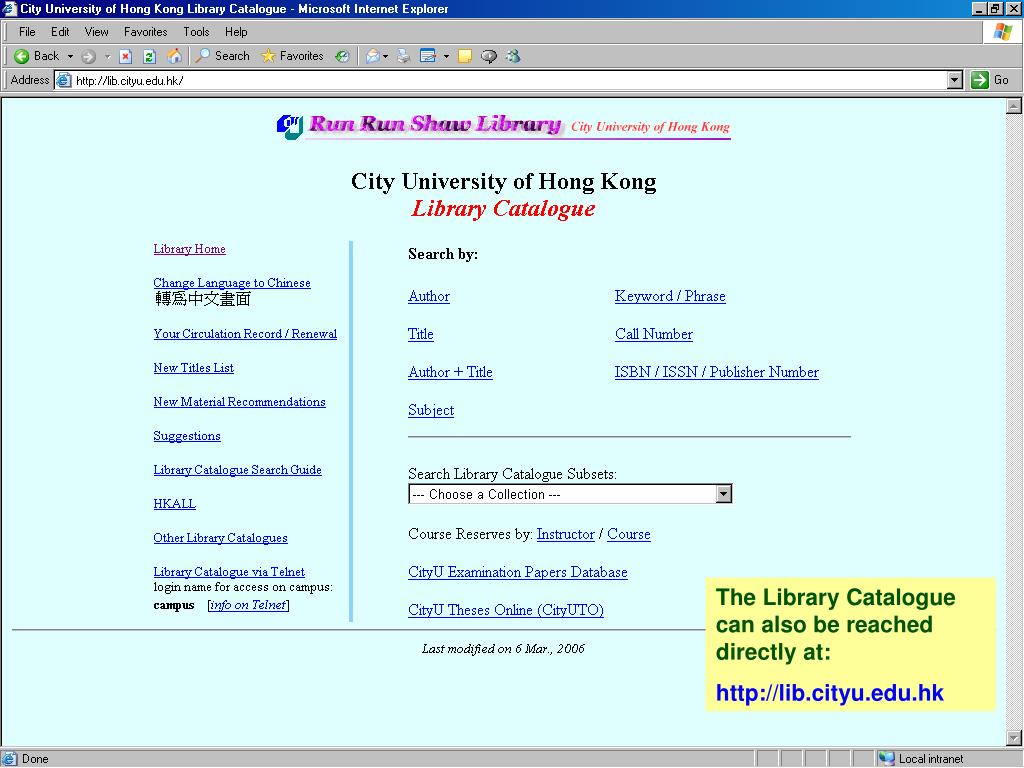Open the Discuss speech bubble icon

point(488,56)
